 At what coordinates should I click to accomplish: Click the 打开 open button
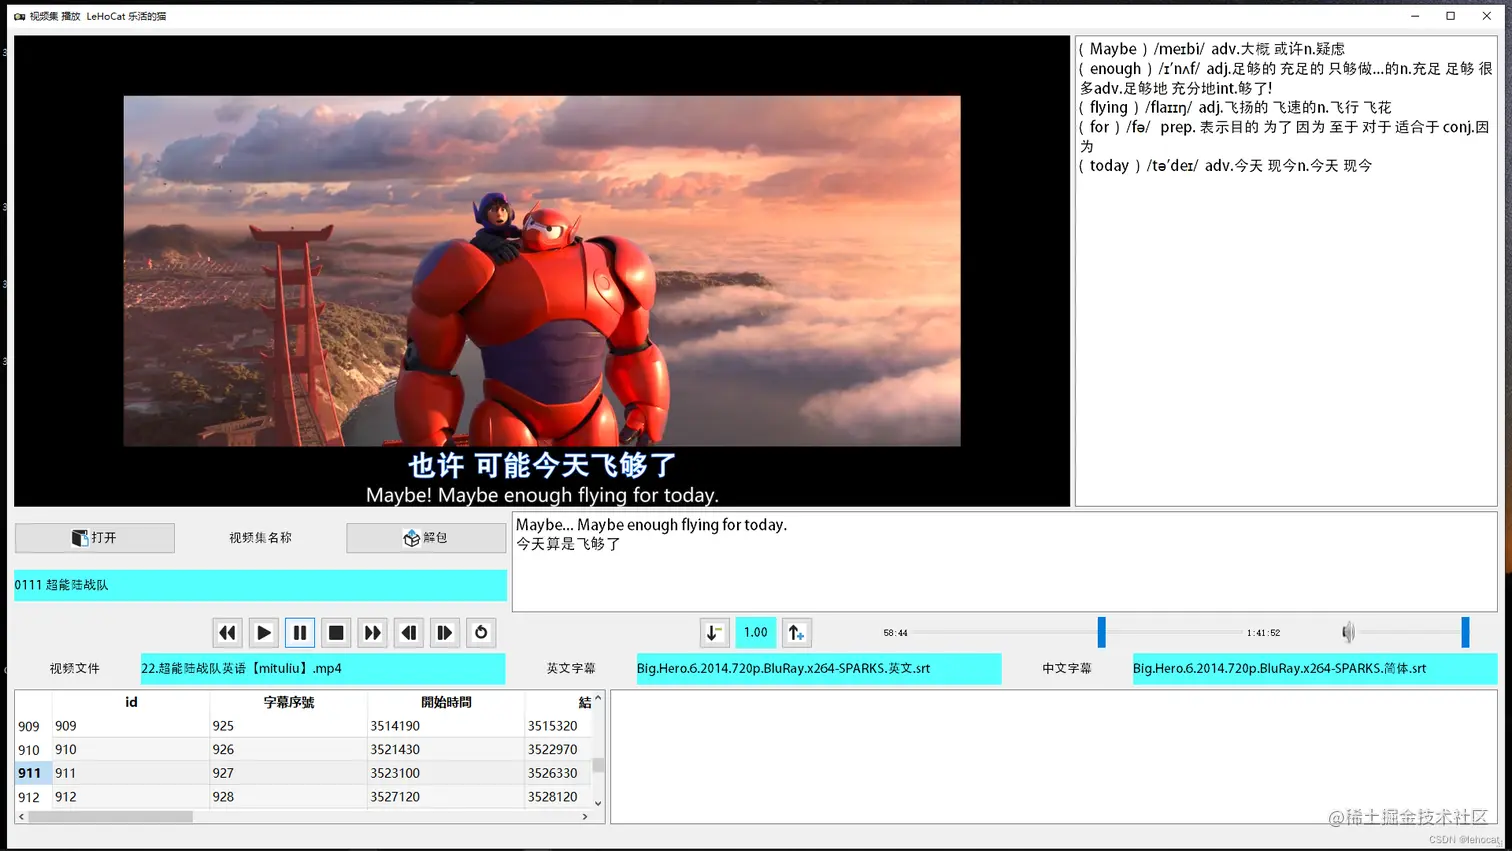[95, 538]
